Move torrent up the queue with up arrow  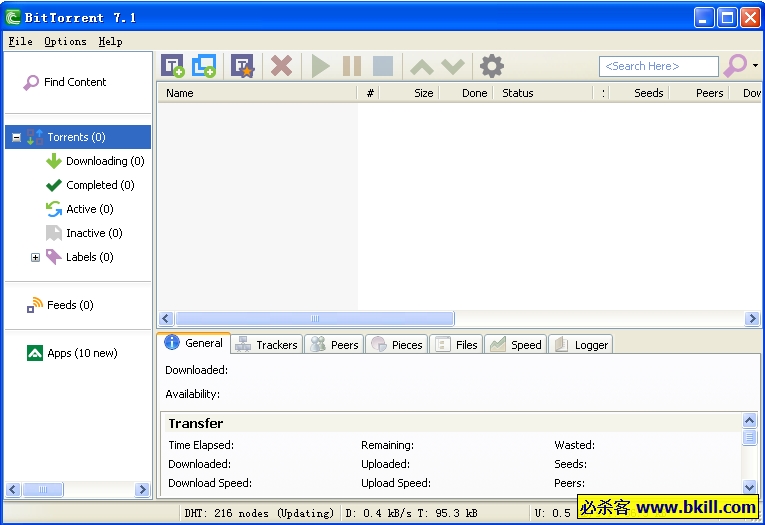(x=422, y=67)
